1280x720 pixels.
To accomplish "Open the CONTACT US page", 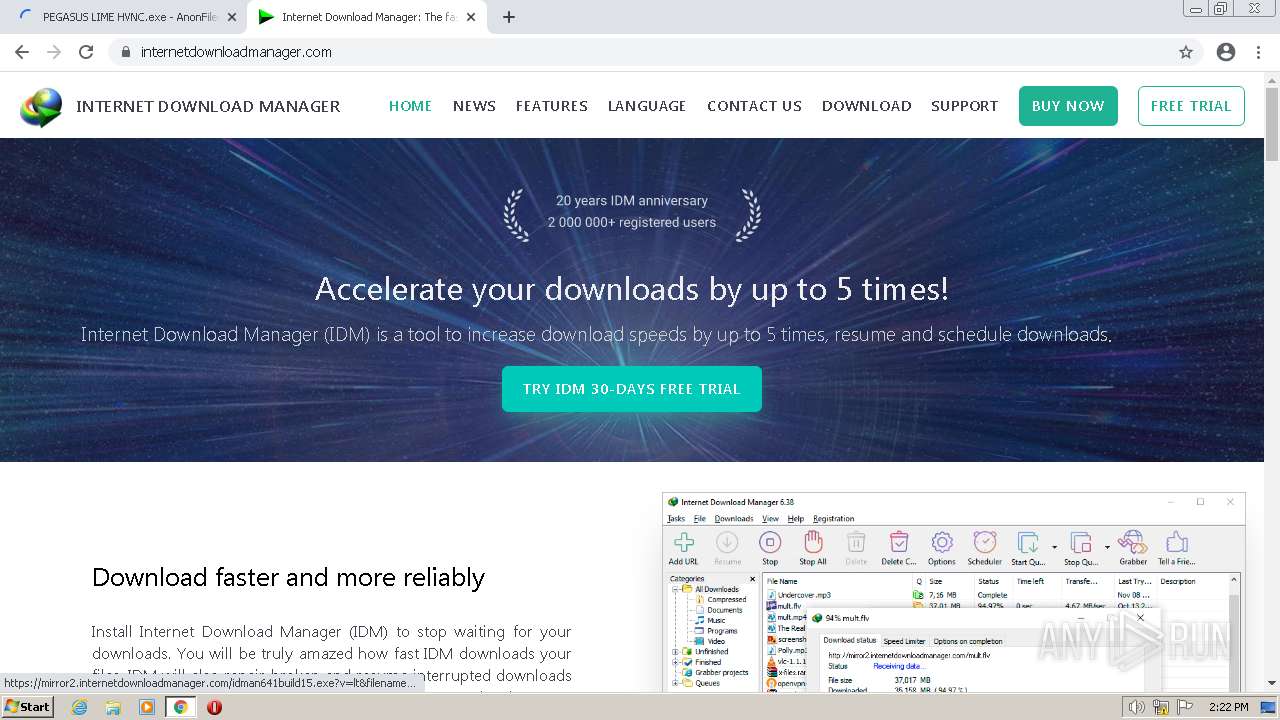I will (x=754, y=106).
